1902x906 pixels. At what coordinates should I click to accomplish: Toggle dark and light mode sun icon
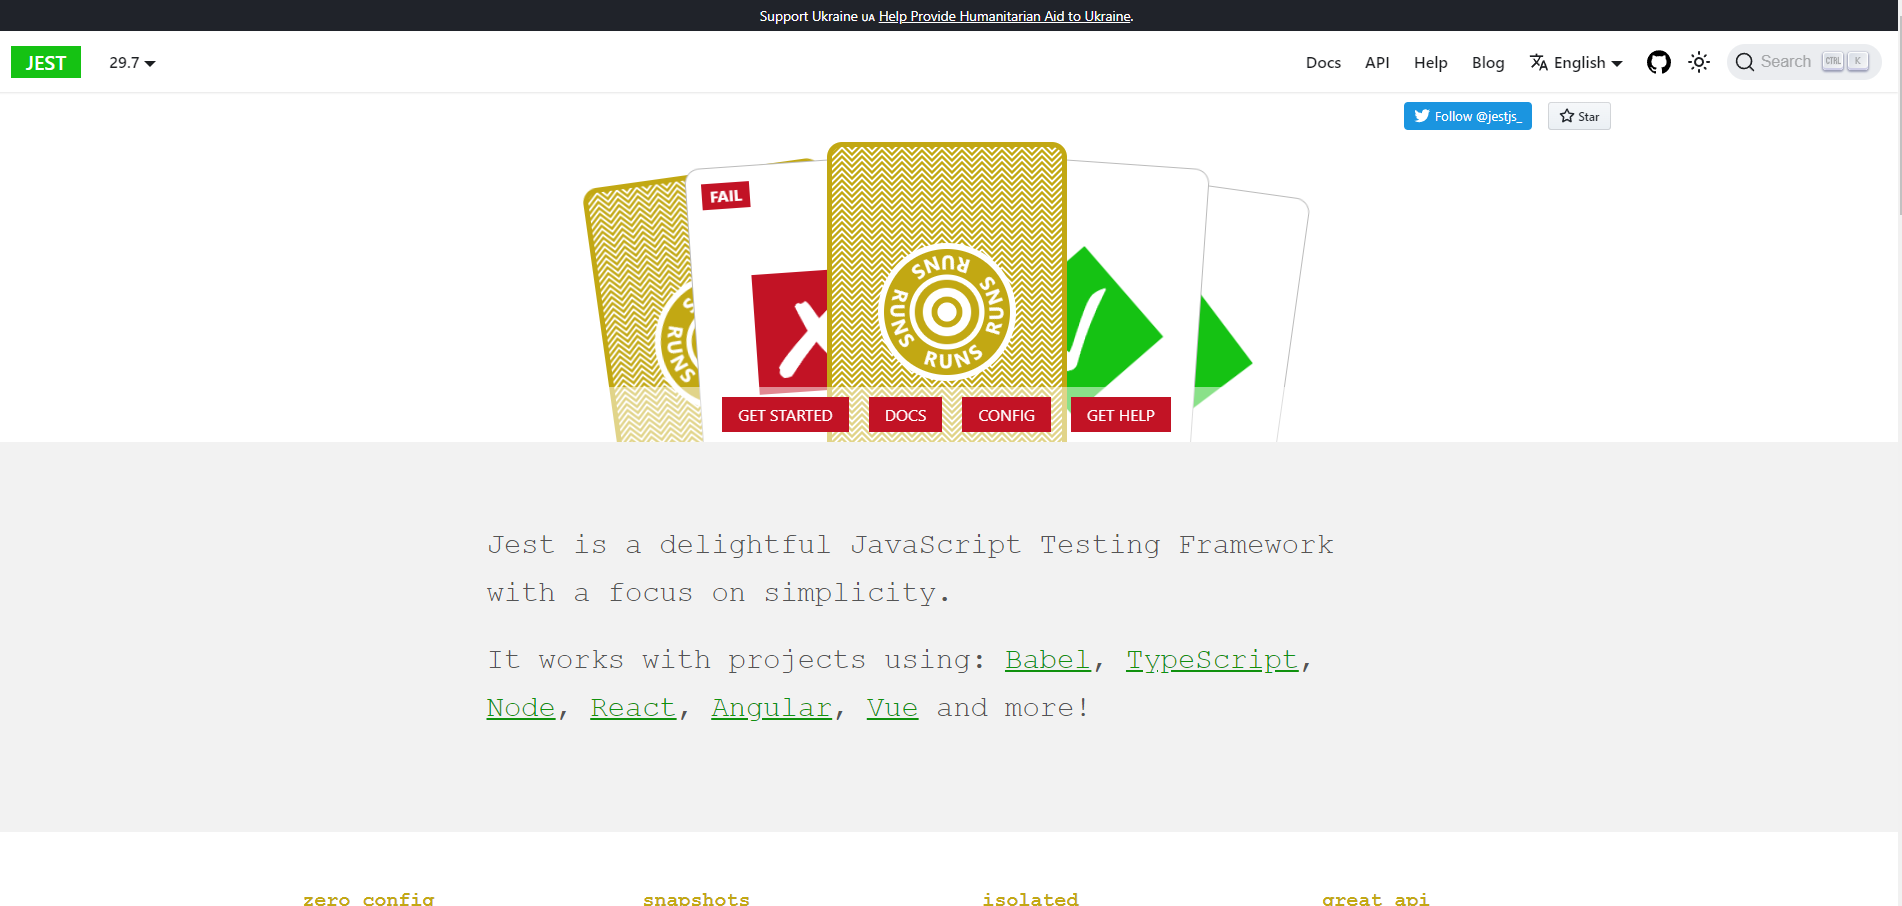[1699, 62]
